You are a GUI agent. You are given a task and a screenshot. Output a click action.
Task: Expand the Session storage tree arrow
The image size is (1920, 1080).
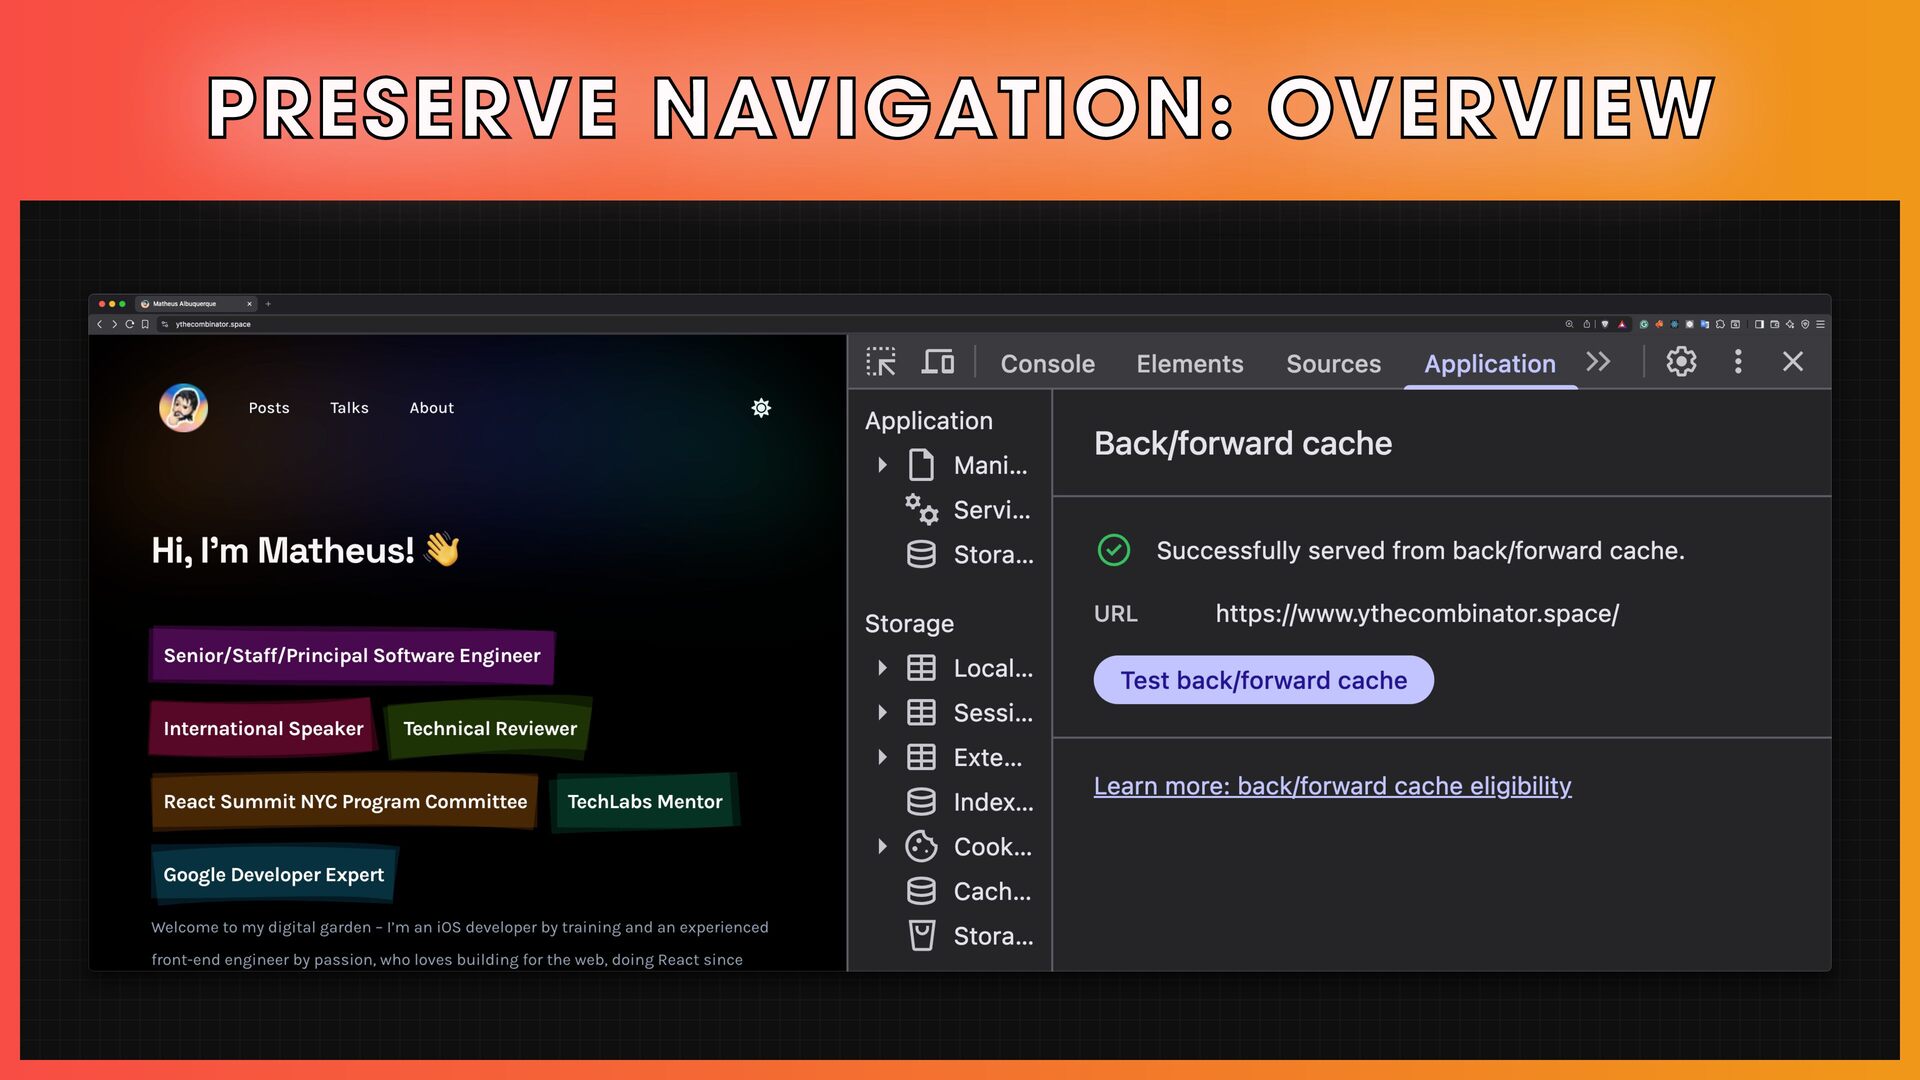tap(882, 713)
